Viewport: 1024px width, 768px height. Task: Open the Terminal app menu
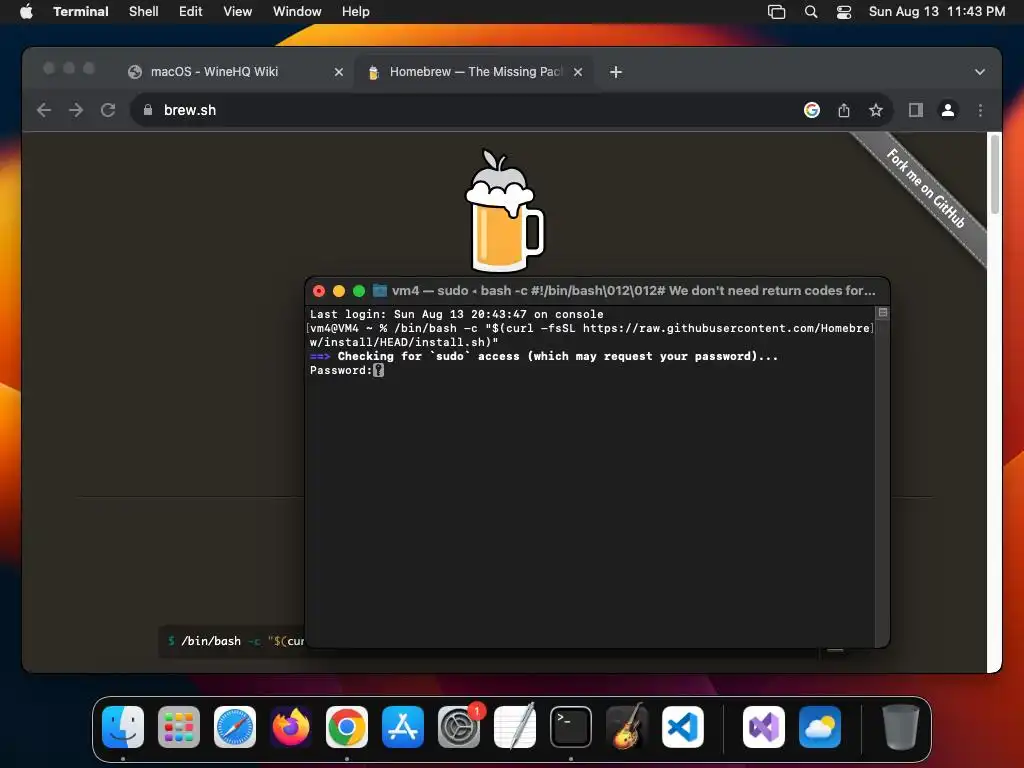81,11
